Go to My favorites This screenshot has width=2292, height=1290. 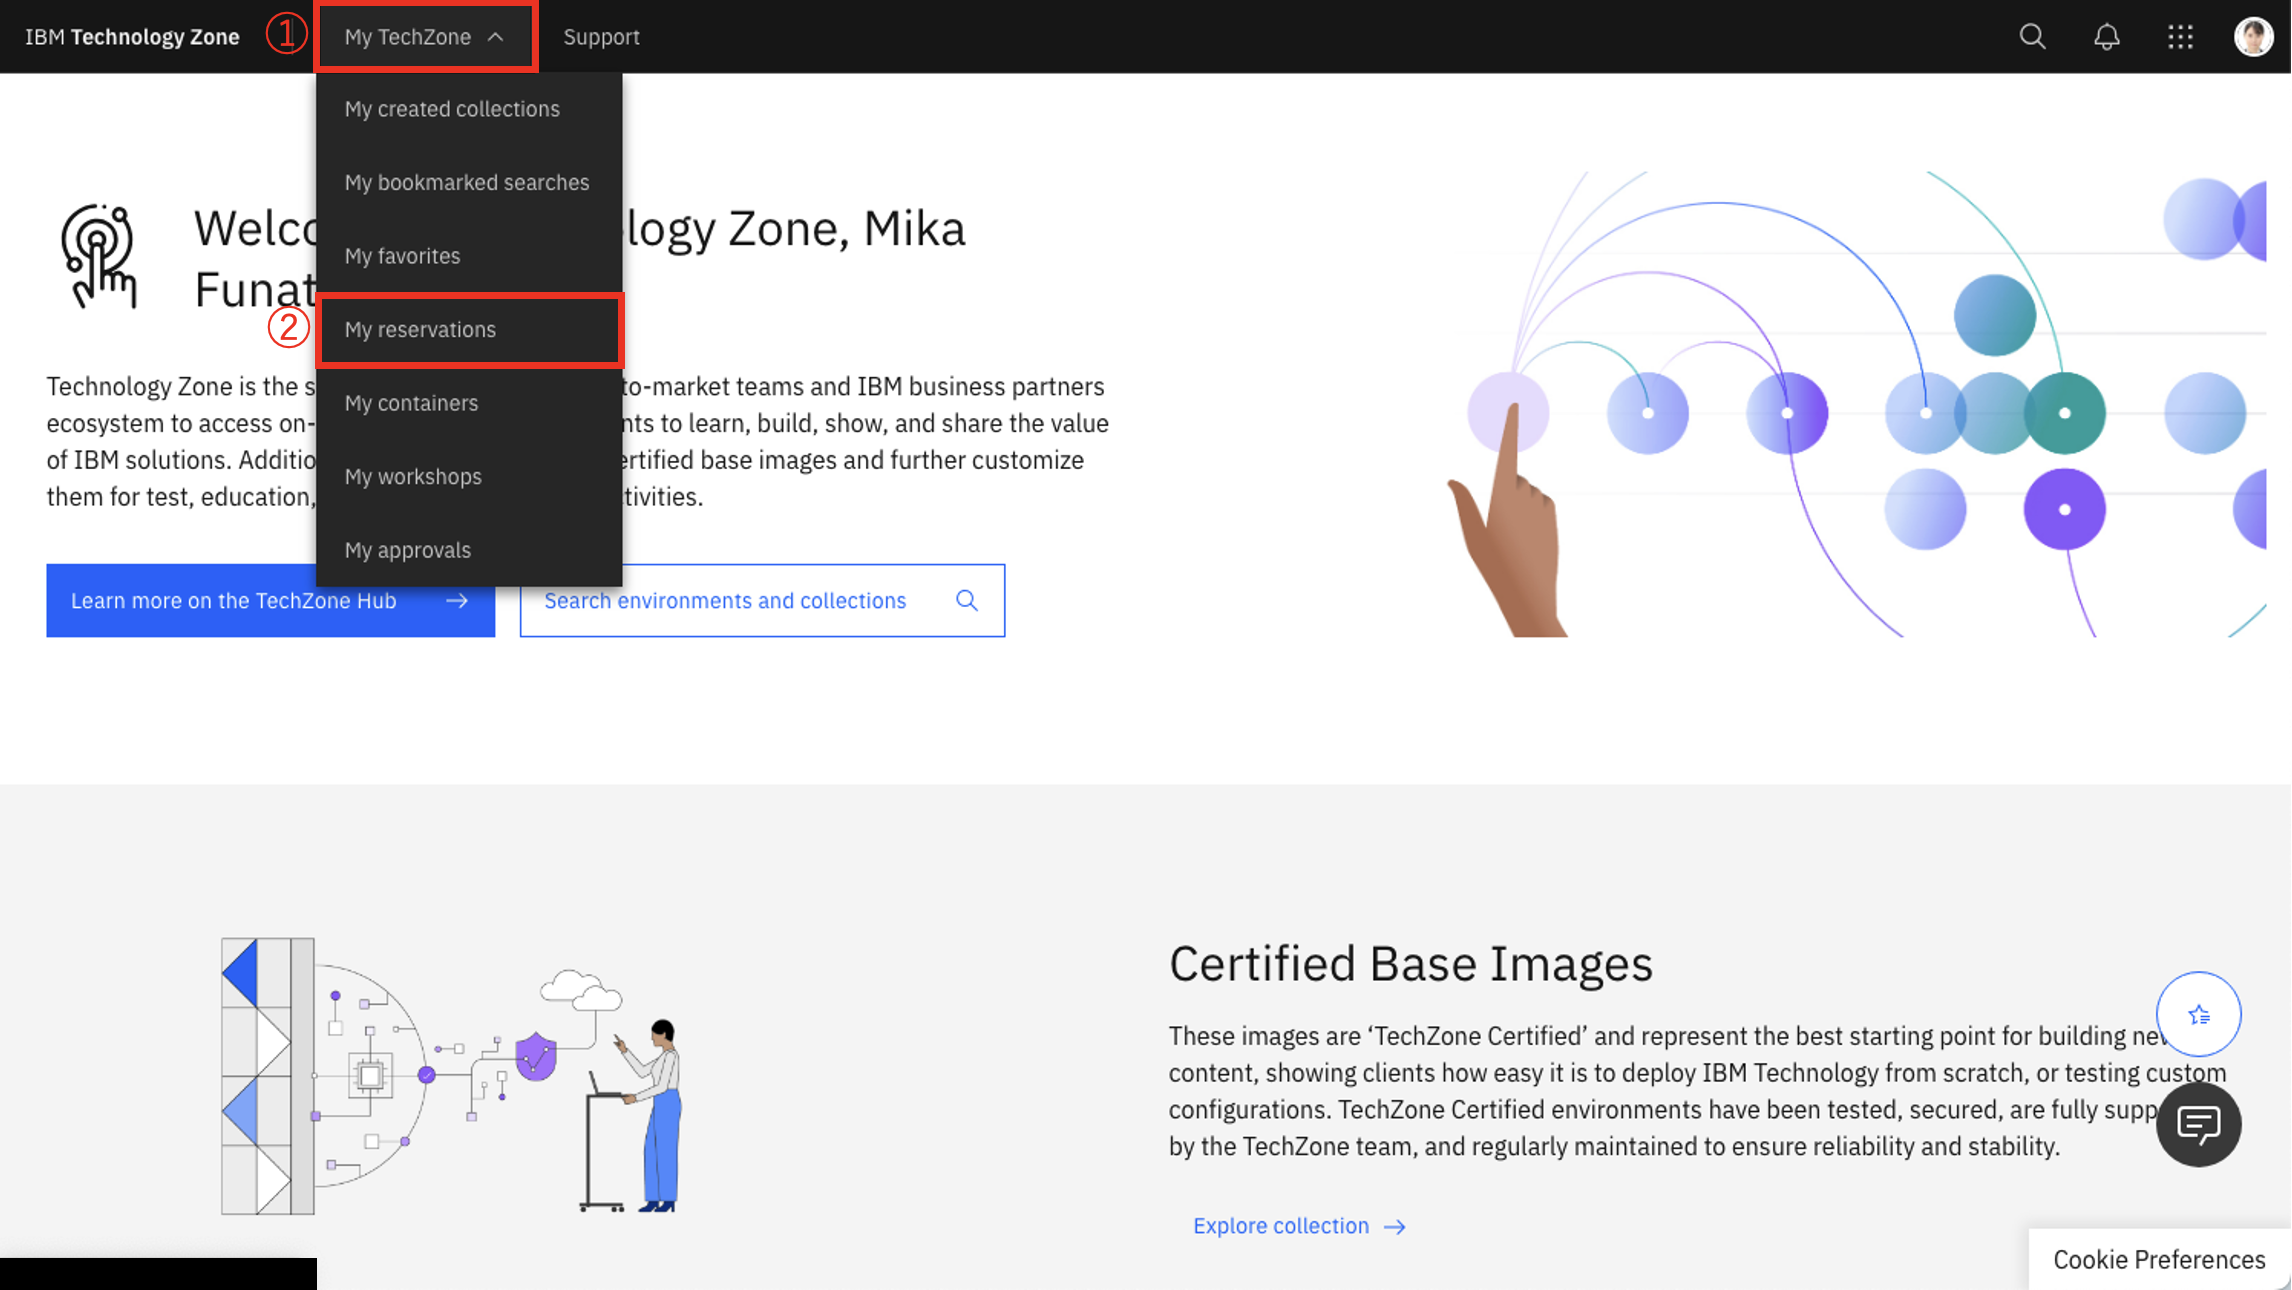[x=402, y=256]
